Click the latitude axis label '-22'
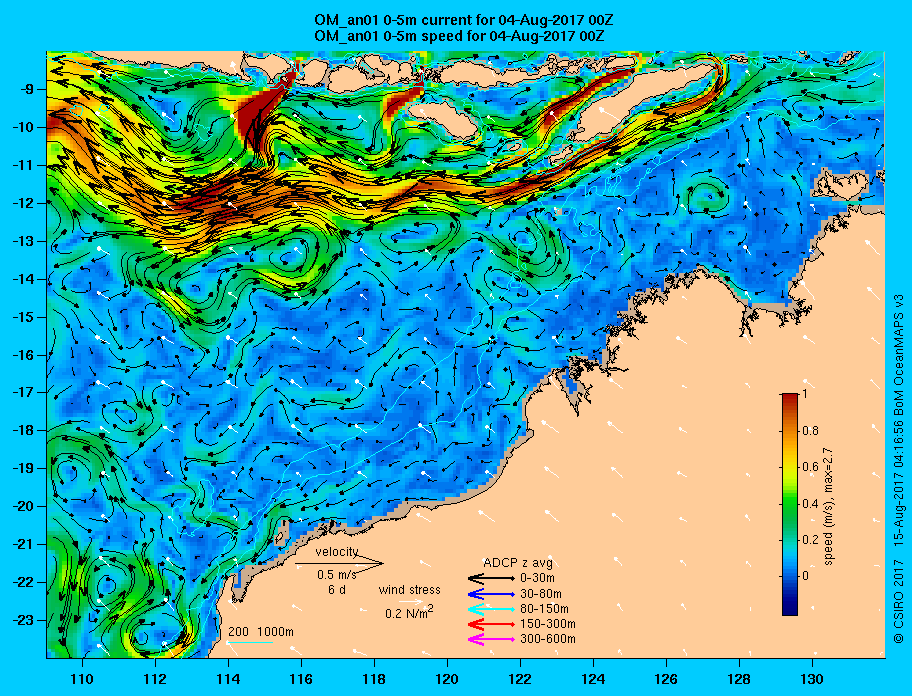Viewport: 912px width, 696px height. coord(24,582)
